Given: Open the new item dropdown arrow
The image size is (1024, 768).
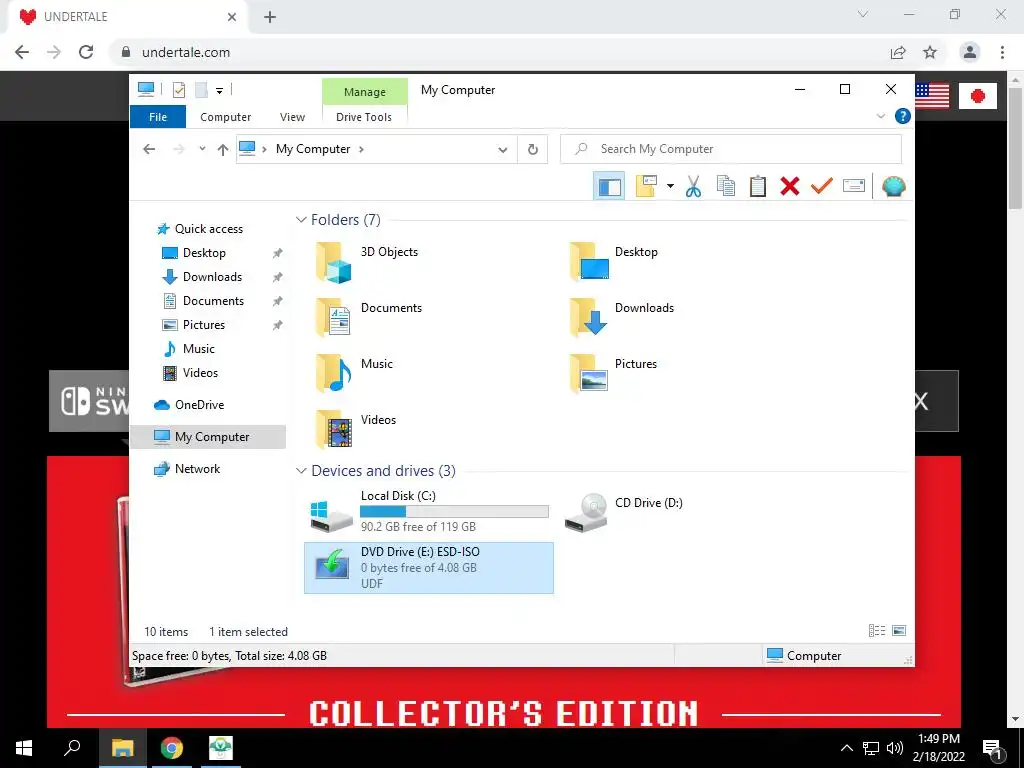Looking at the screenshot, I should click(670, 187).
